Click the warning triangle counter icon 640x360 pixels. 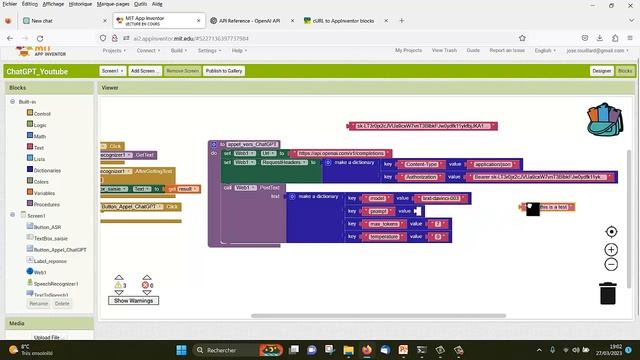[118, 285]
